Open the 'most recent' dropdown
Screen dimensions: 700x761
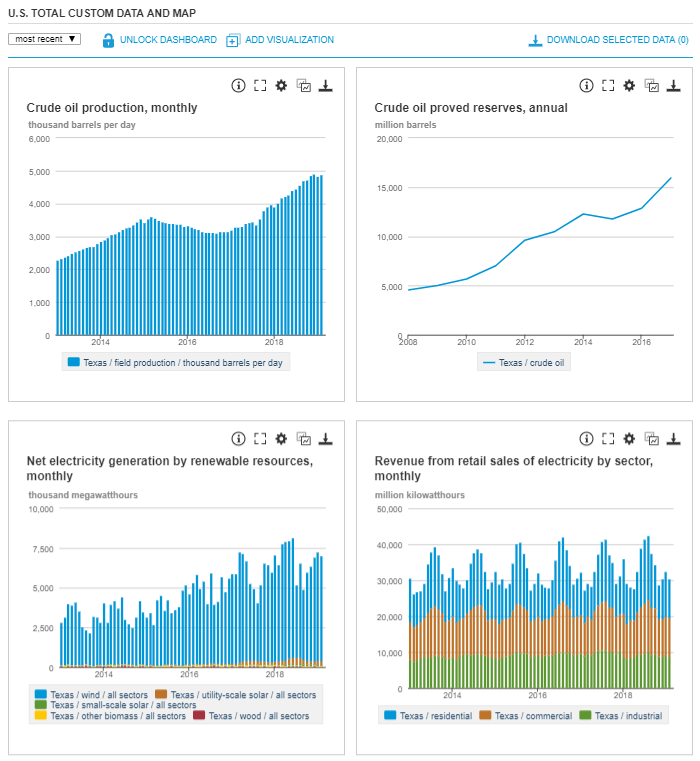[x=44, y=39]
